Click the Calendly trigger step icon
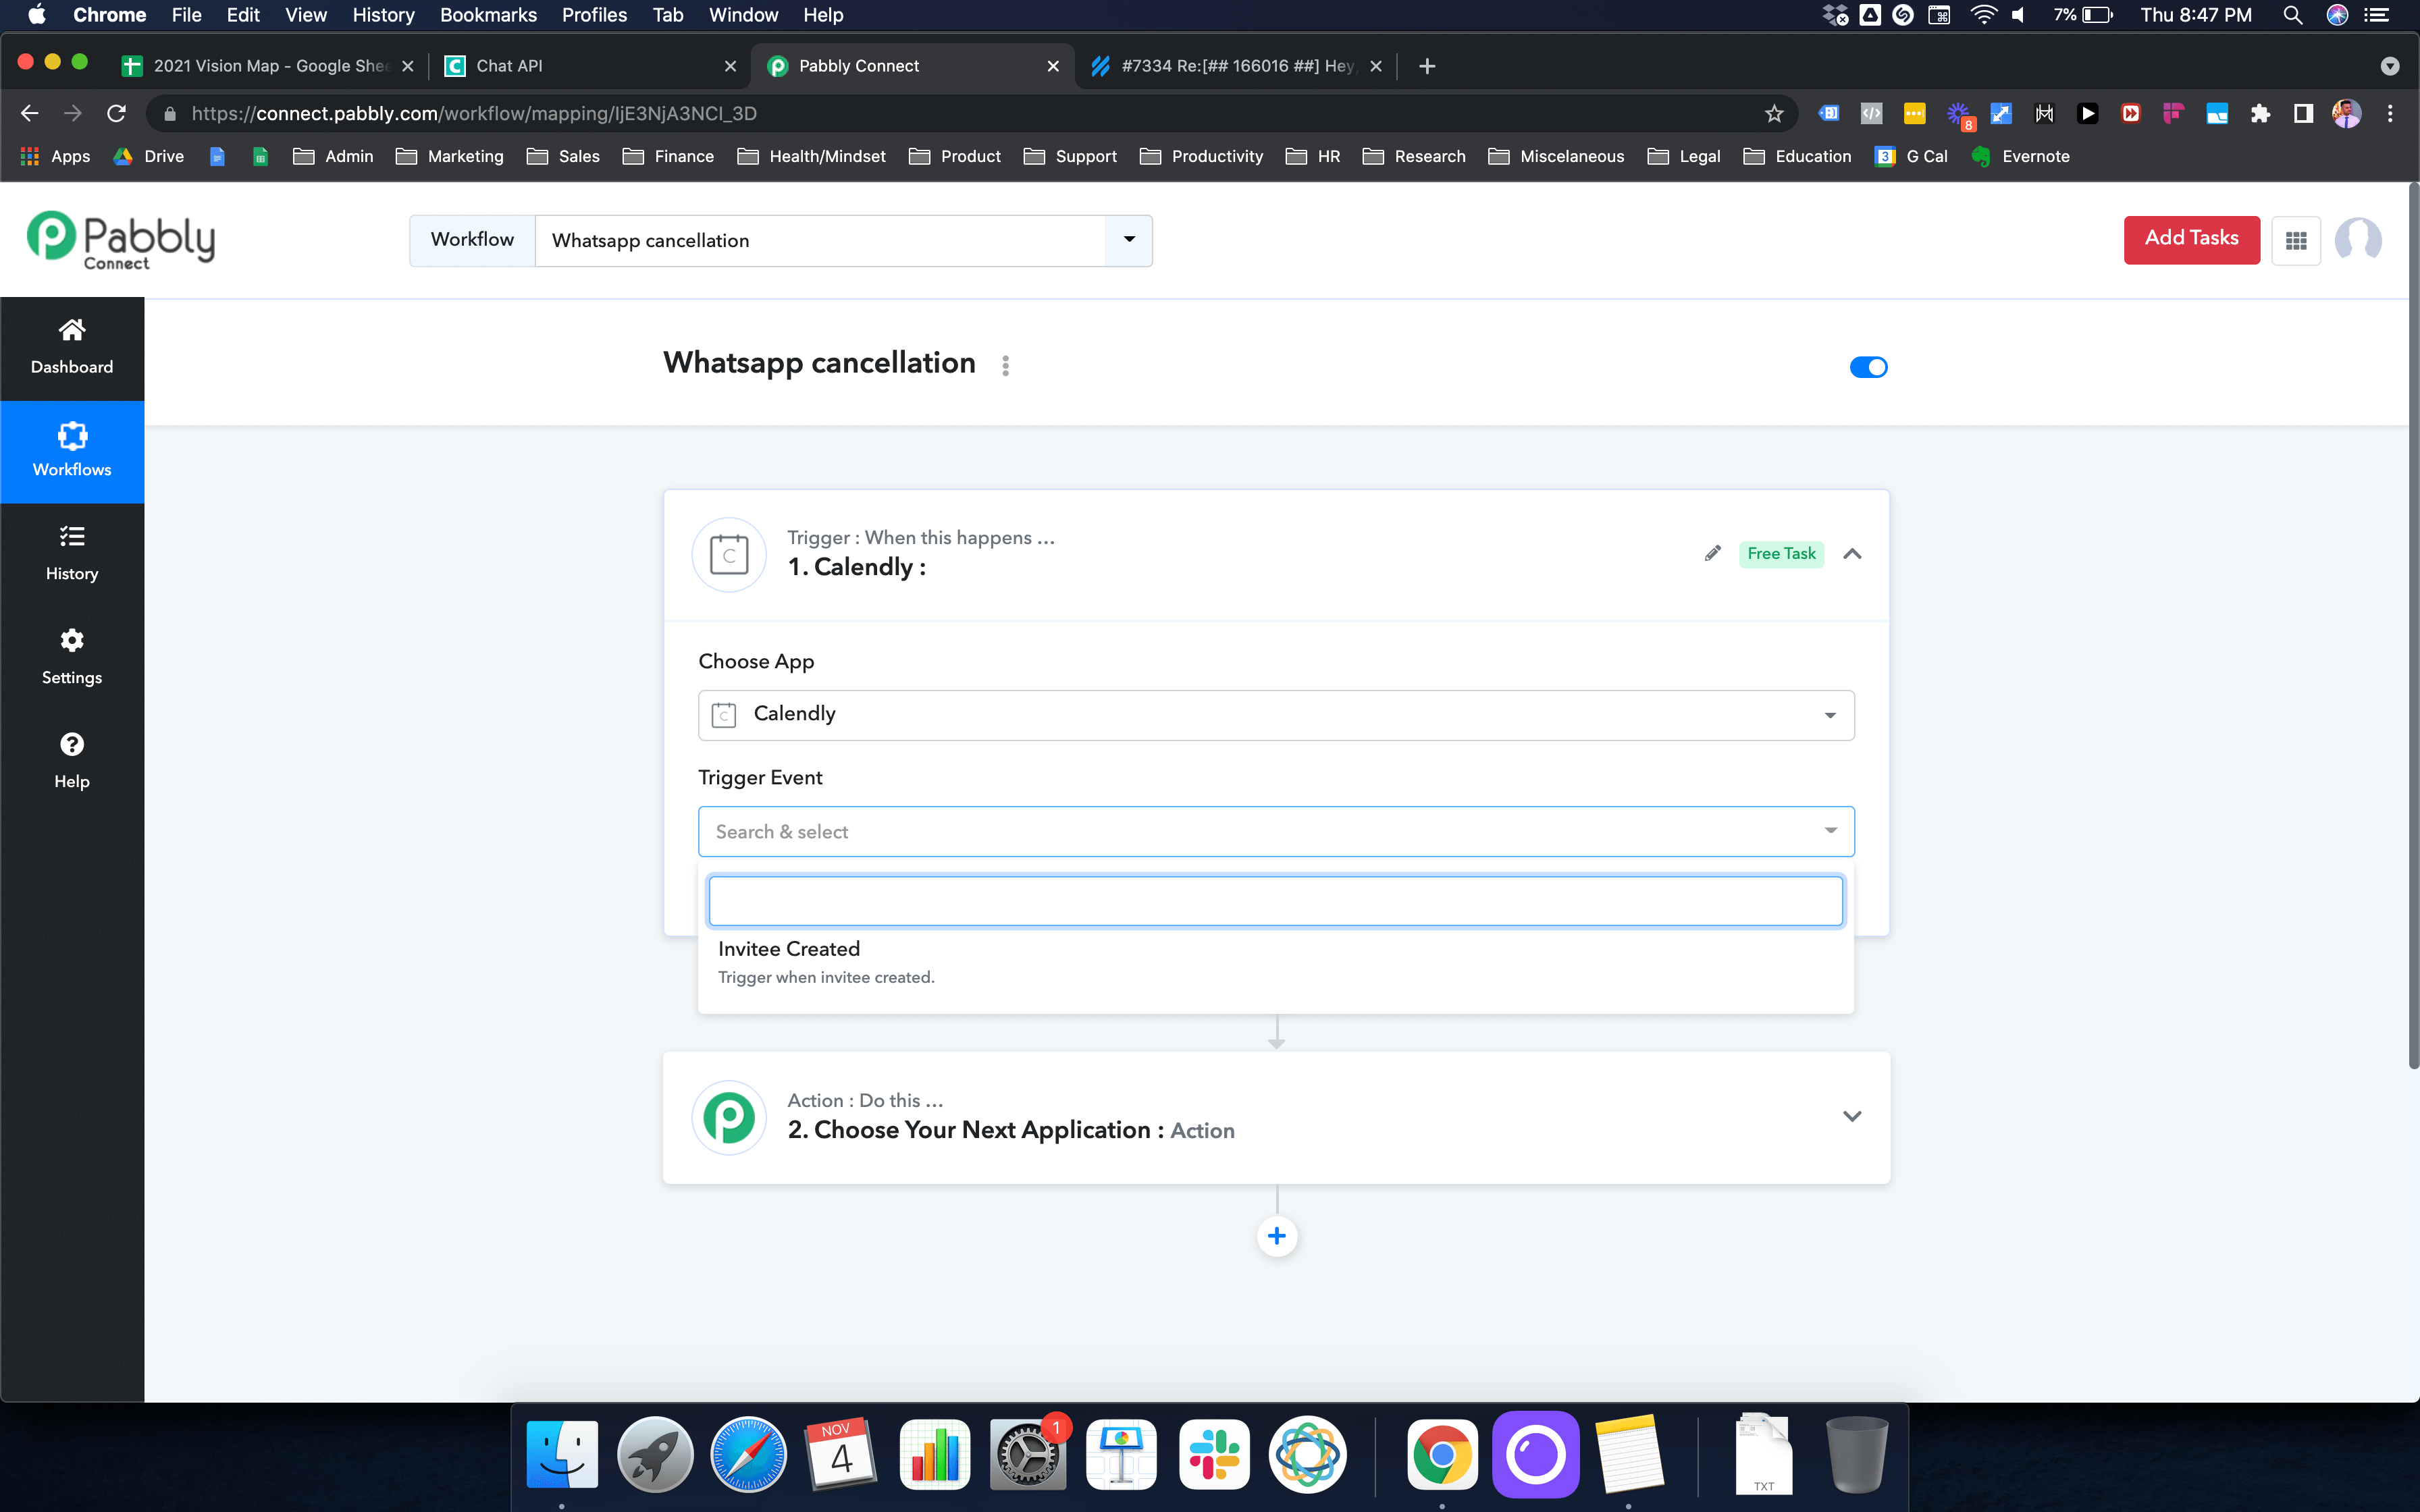This screenshot has width=2420, height=1512. coord(729,554)
